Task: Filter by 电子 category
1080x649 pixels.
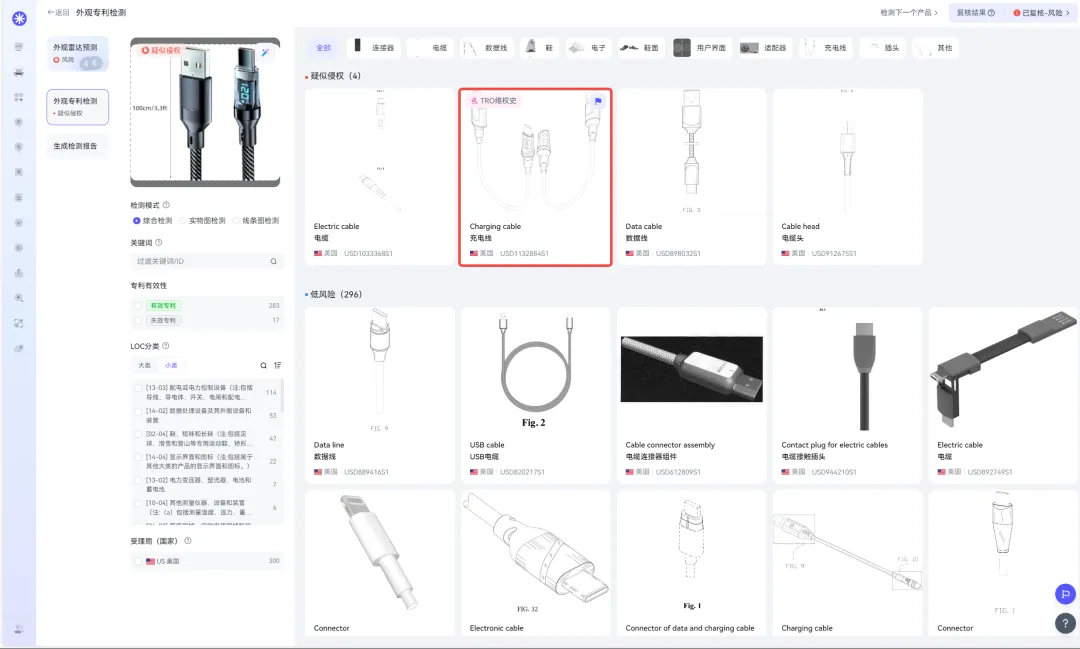Action: pyautogui.click(x=588, y=48)
